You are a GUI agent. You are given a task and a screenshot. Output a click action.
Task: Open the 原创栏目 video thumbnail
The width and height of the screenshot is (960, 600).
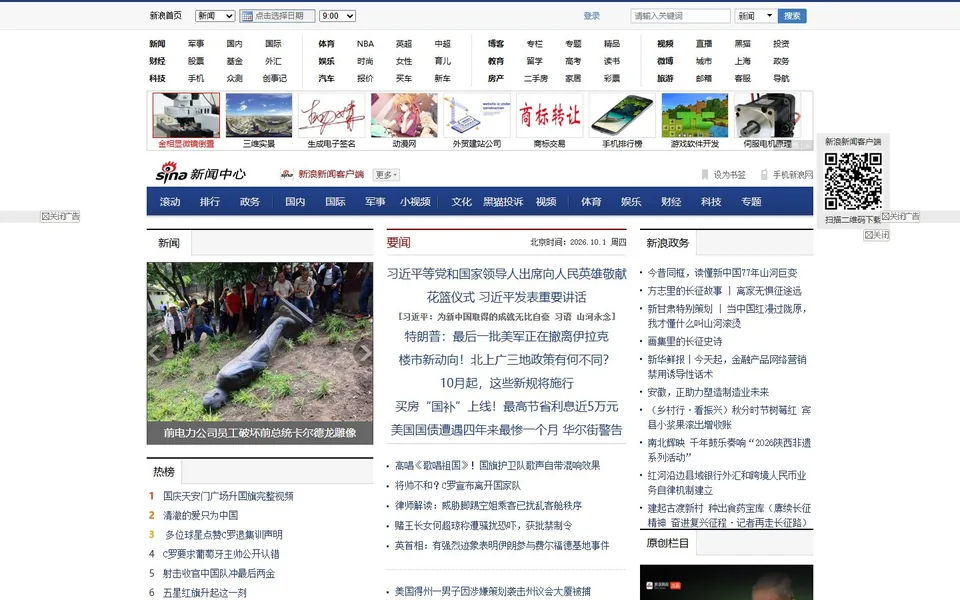pyautogui.click(x=726, y=582)
